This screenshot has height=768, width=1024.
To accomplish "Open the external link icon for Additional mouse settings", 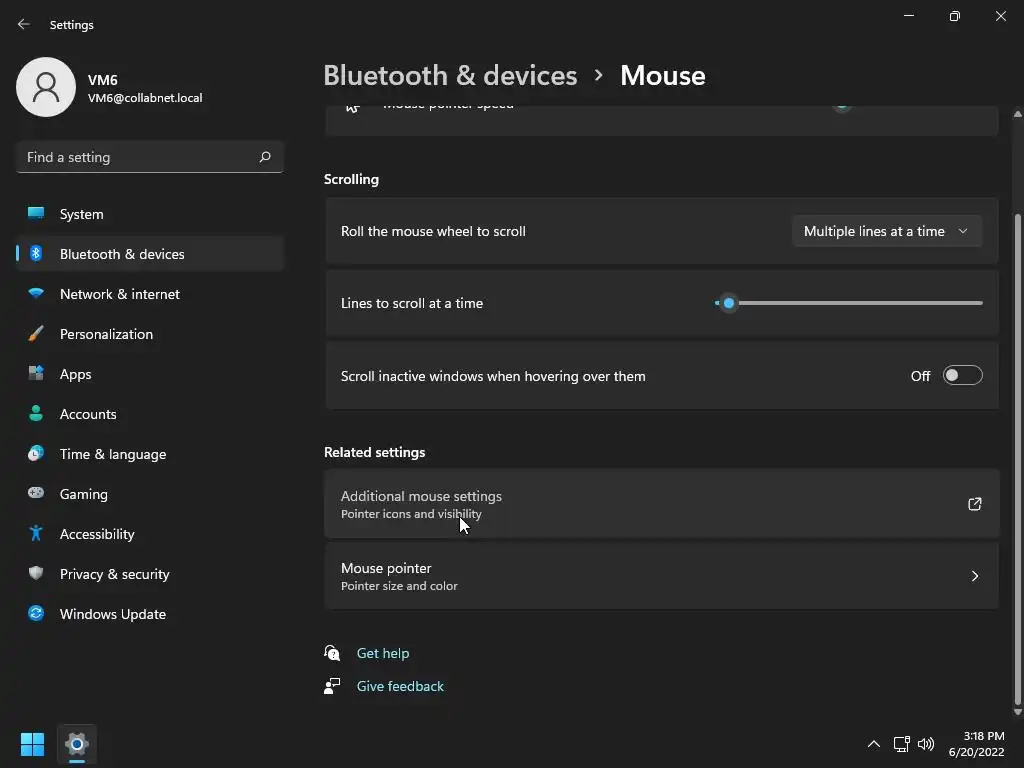I will click(x=975, y=504).
